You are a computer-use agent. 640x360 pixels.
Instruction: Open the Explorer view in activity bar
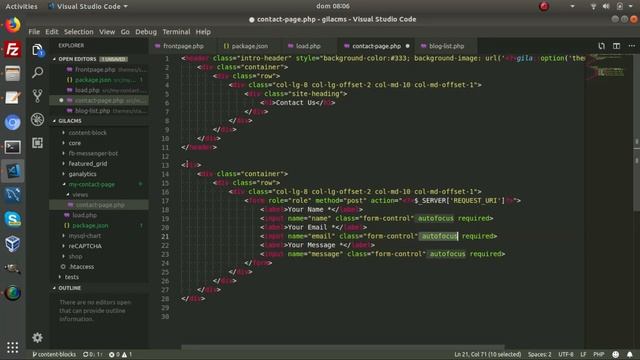(x=38, y=50)
